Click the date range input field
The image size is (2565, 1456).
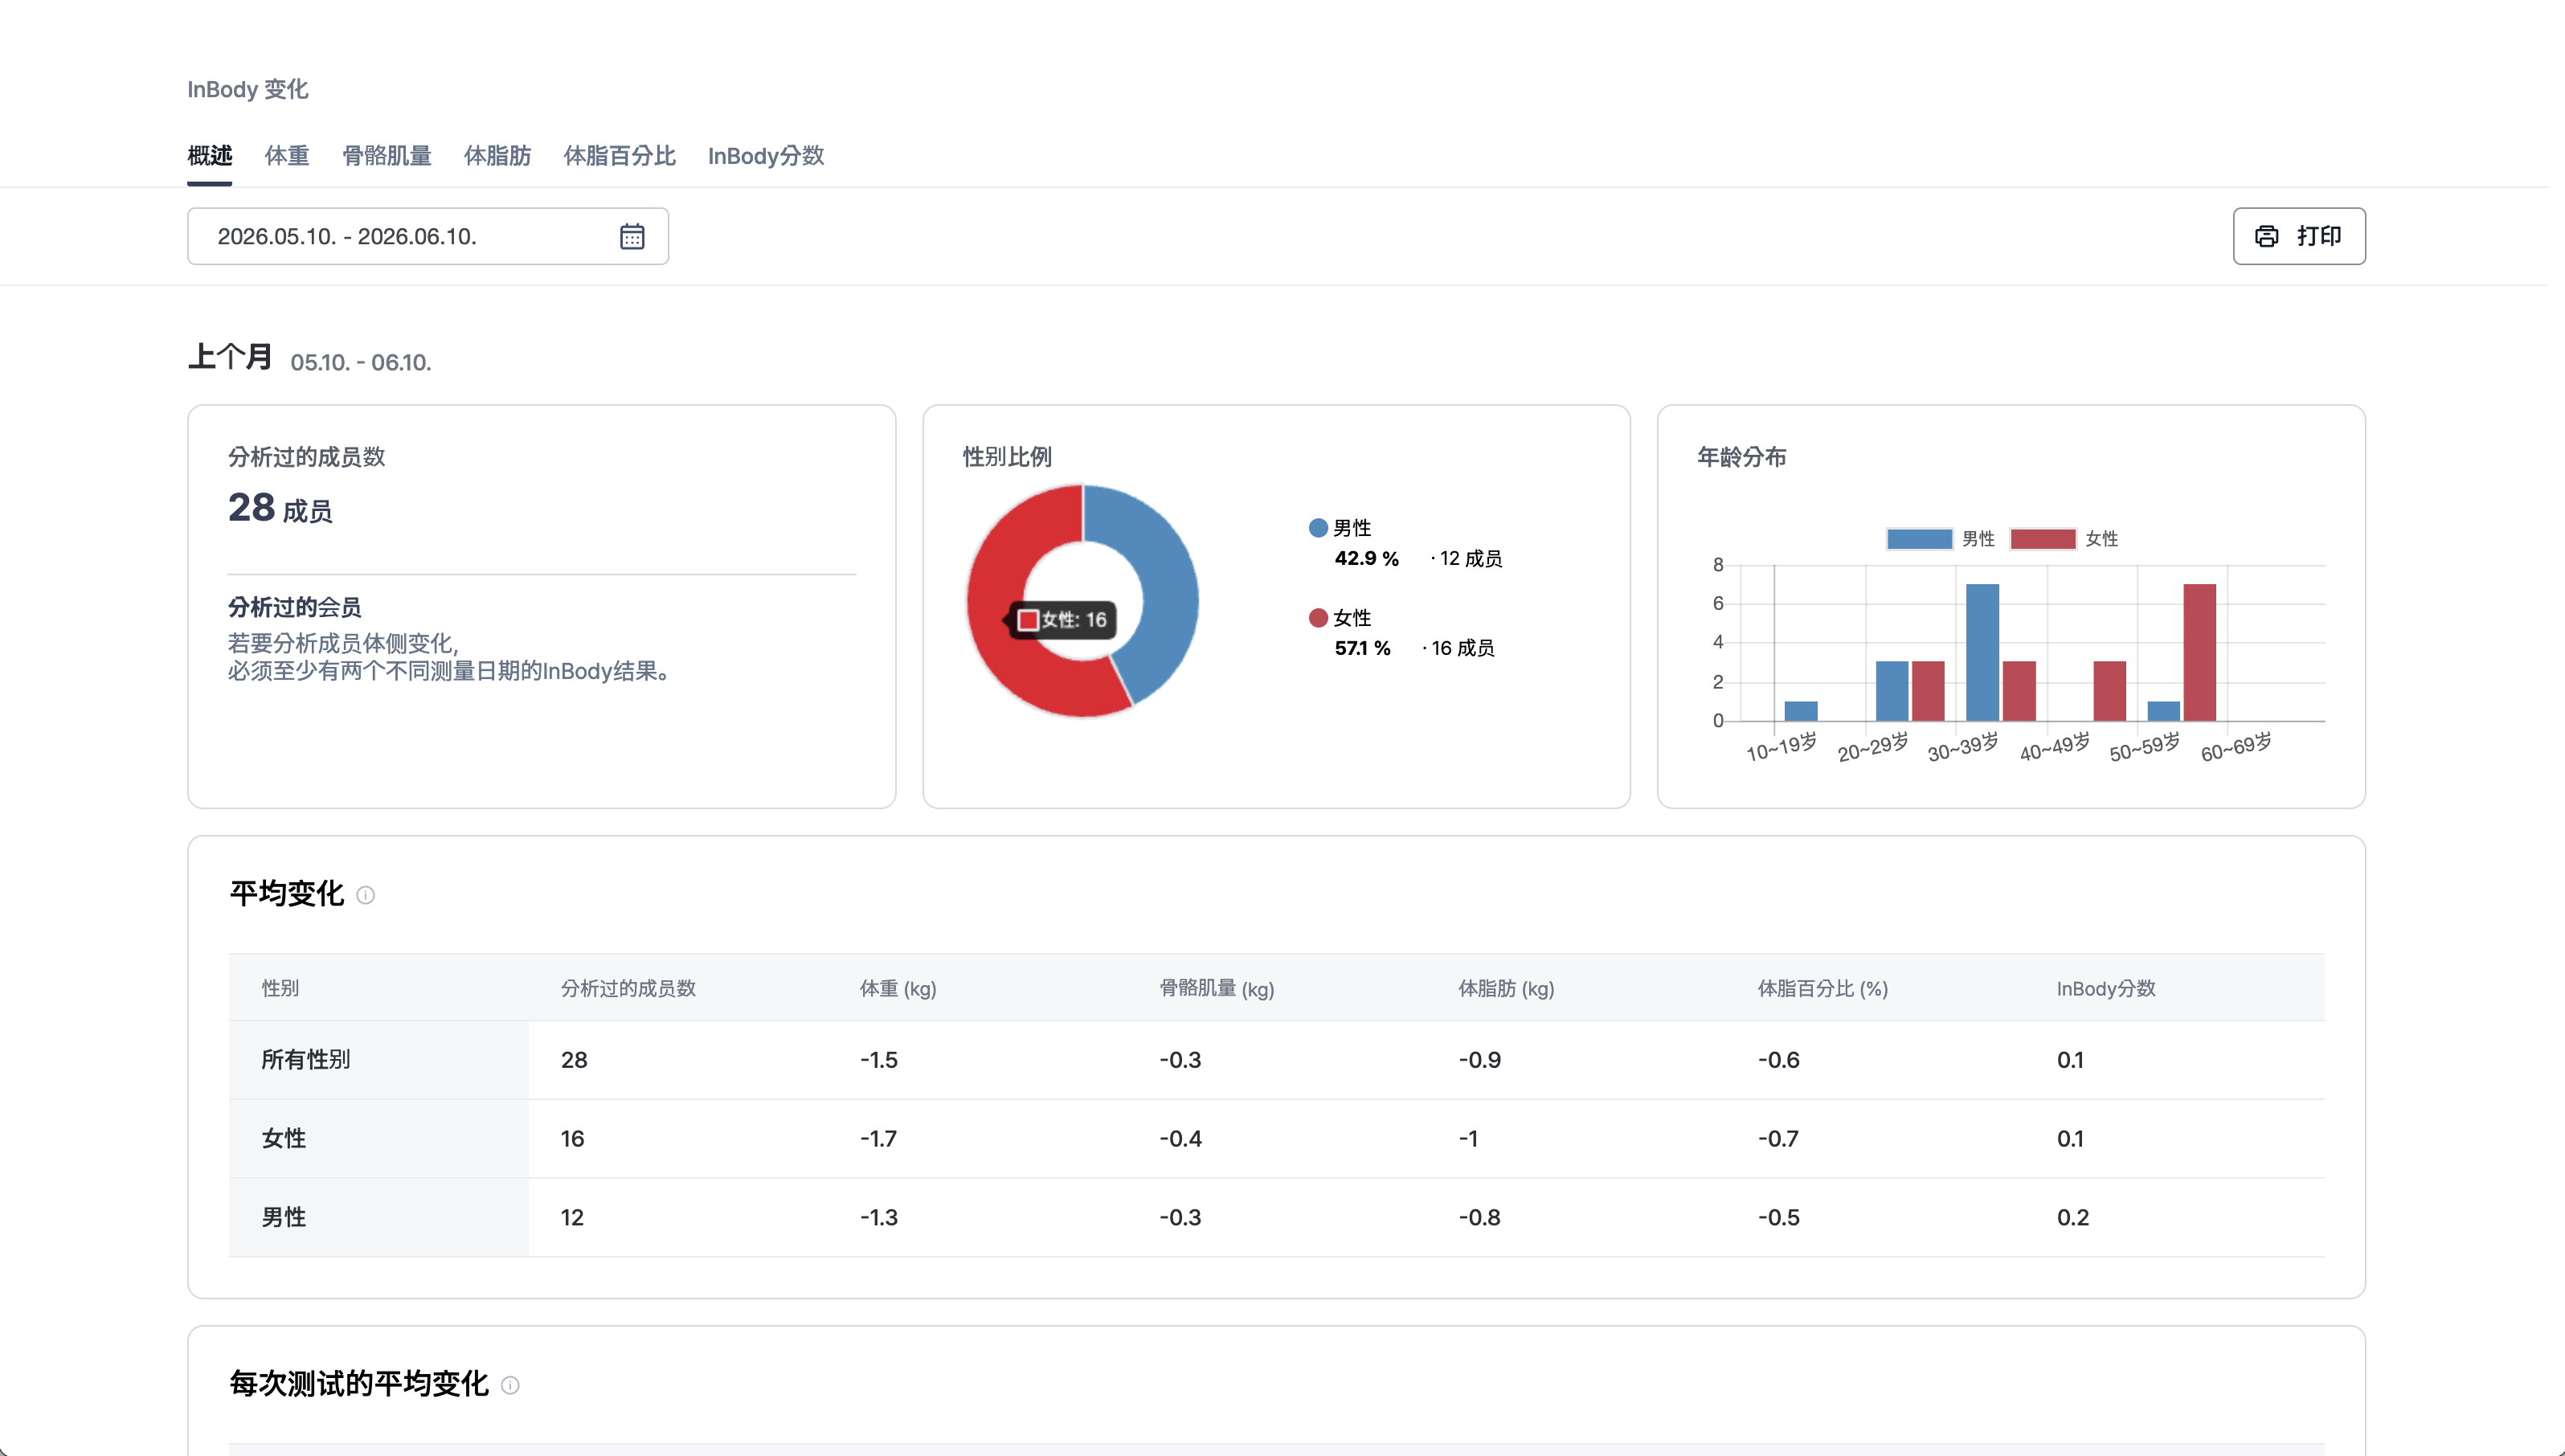428,236
